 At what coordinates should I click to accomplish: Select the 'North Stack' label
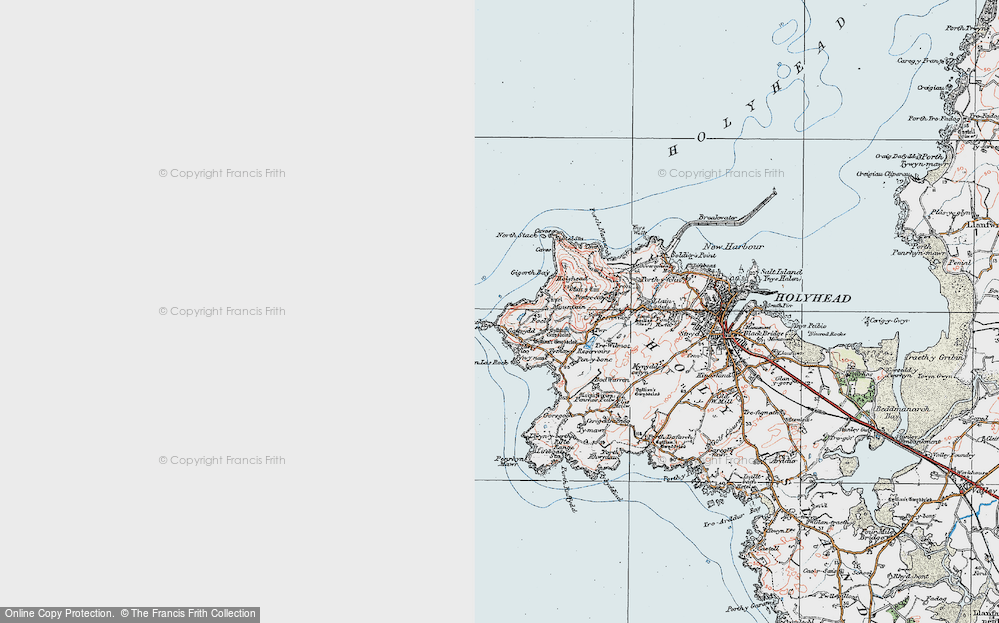[x=517, y=236]
